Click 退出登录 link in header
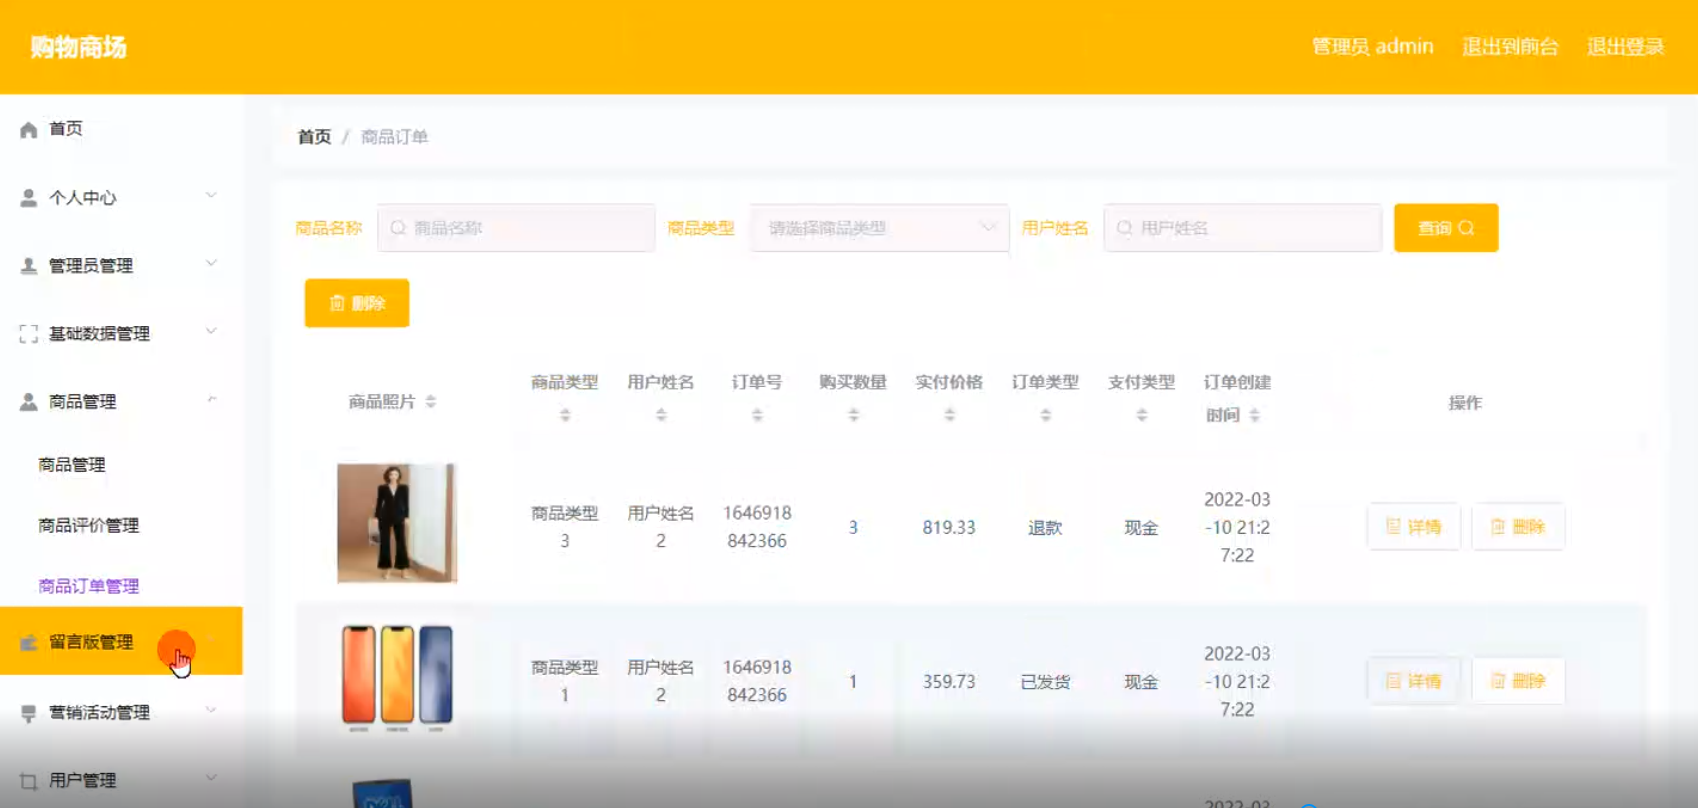Screen dimensions: 1698x808 pyautogui.click(x=1626, y=47)
